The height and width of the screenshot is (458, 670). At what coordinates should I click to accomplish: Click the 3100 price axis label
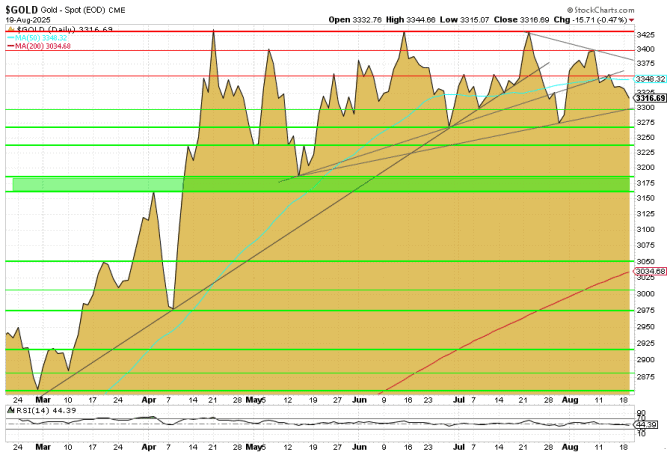pos(645,229)
